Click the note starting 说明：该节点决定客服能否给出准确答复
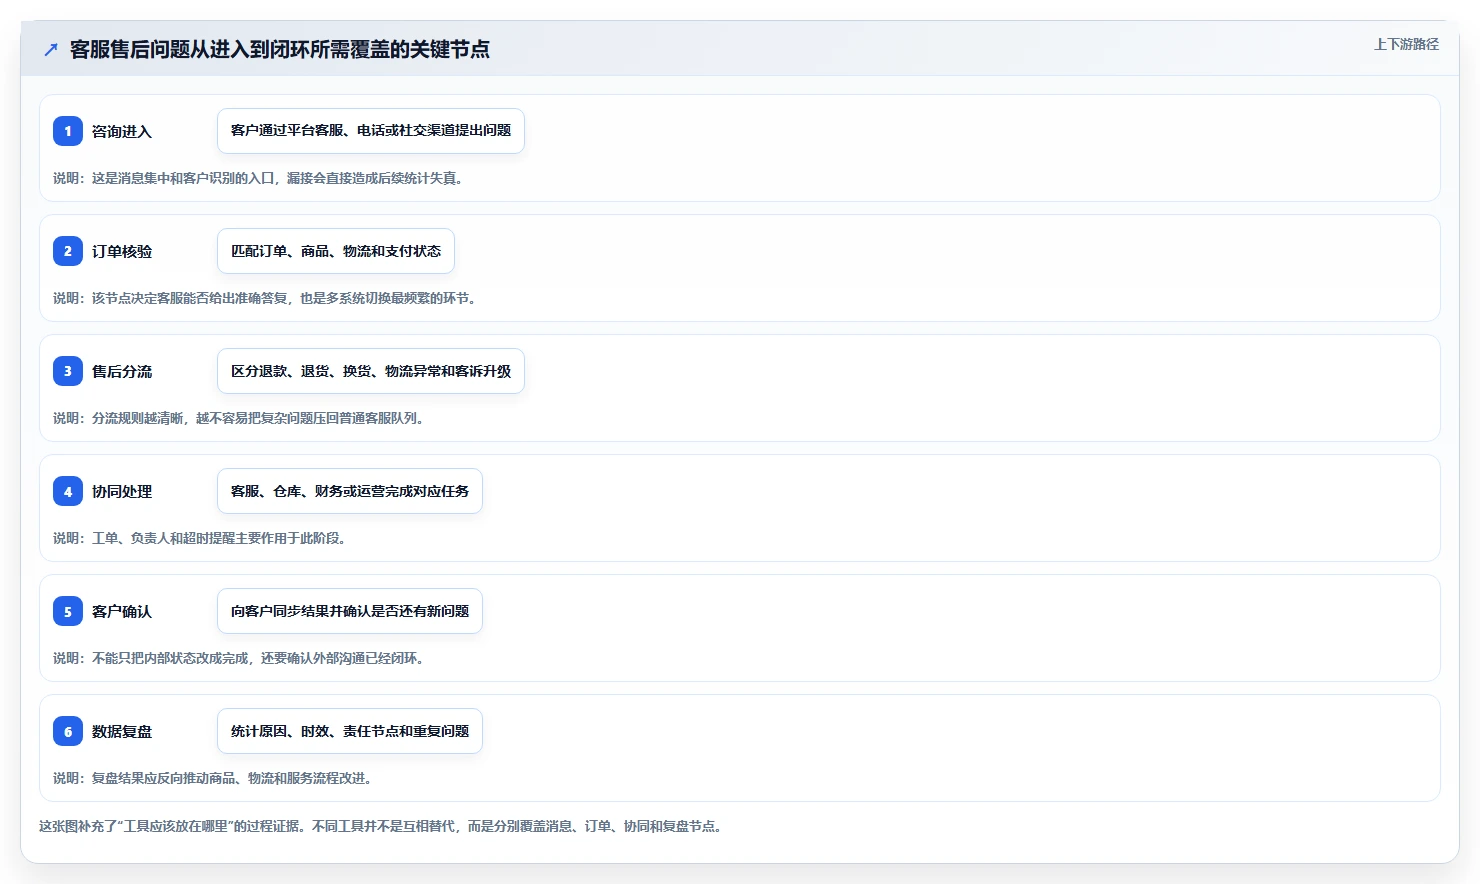Screen dimensions: 1480x884 point(265,298)
